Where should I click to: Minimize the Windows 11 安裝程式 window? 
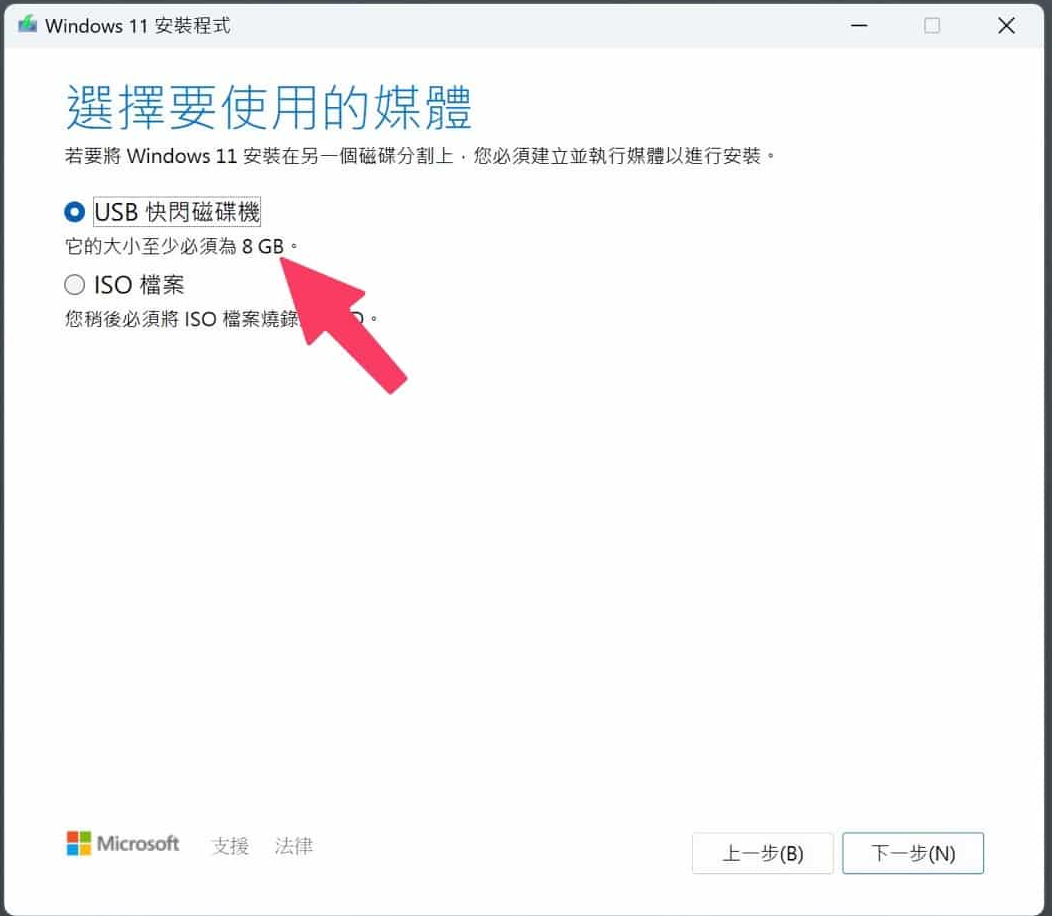(x=859, y=26)
